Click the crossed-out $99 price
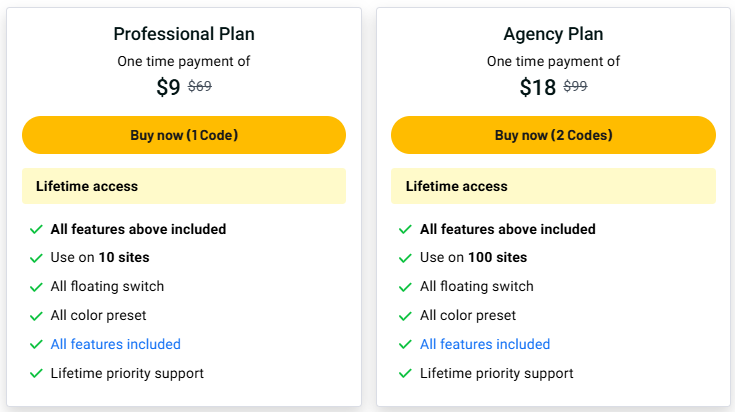This screenshot has width=735, height=412. pos(575,86)
